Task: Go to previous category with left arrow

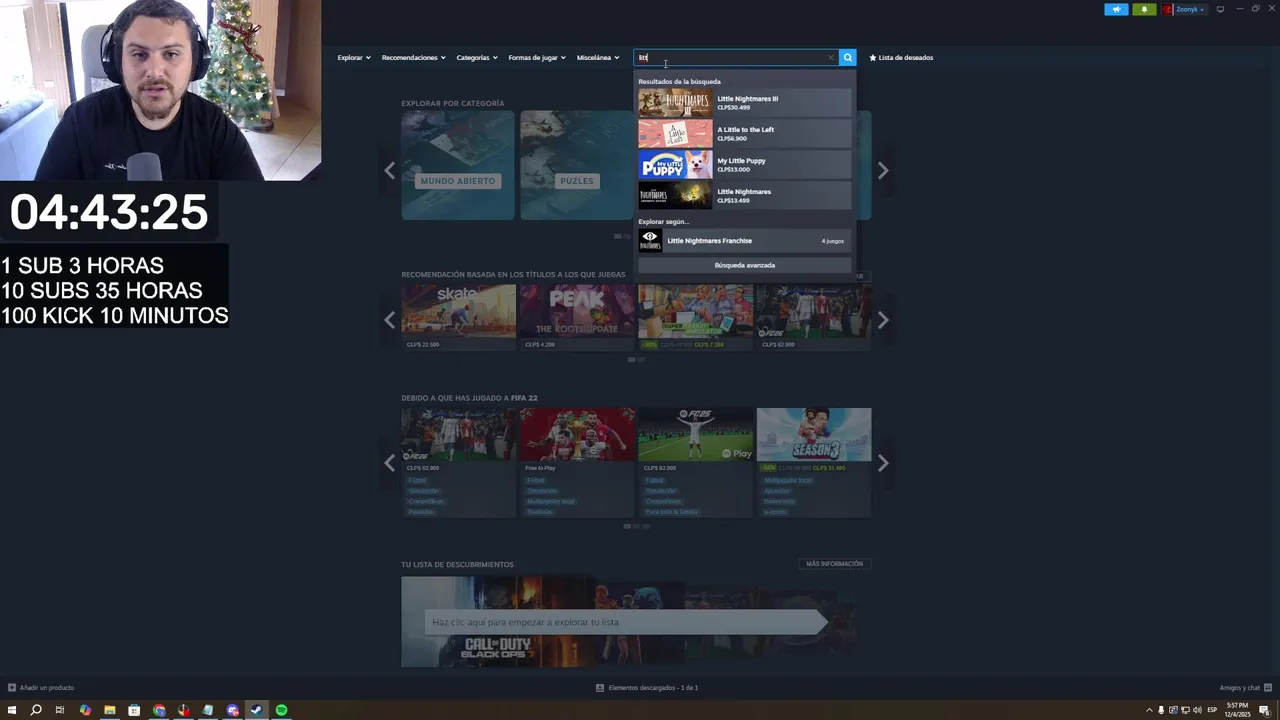Action: point(390,170)
